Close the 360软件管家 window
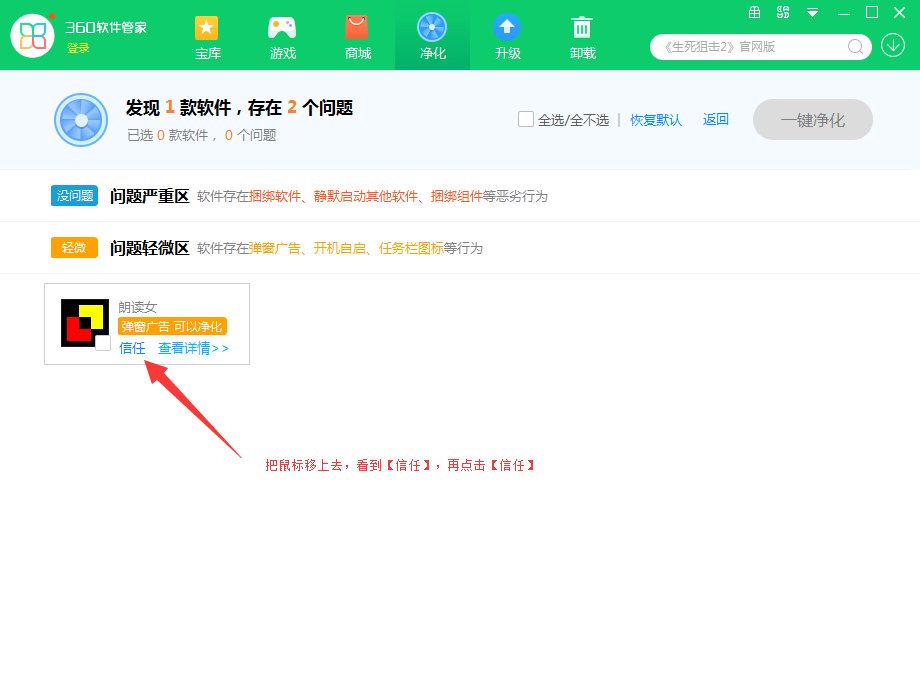The image size is (920, 680). (x=899, y=12)
